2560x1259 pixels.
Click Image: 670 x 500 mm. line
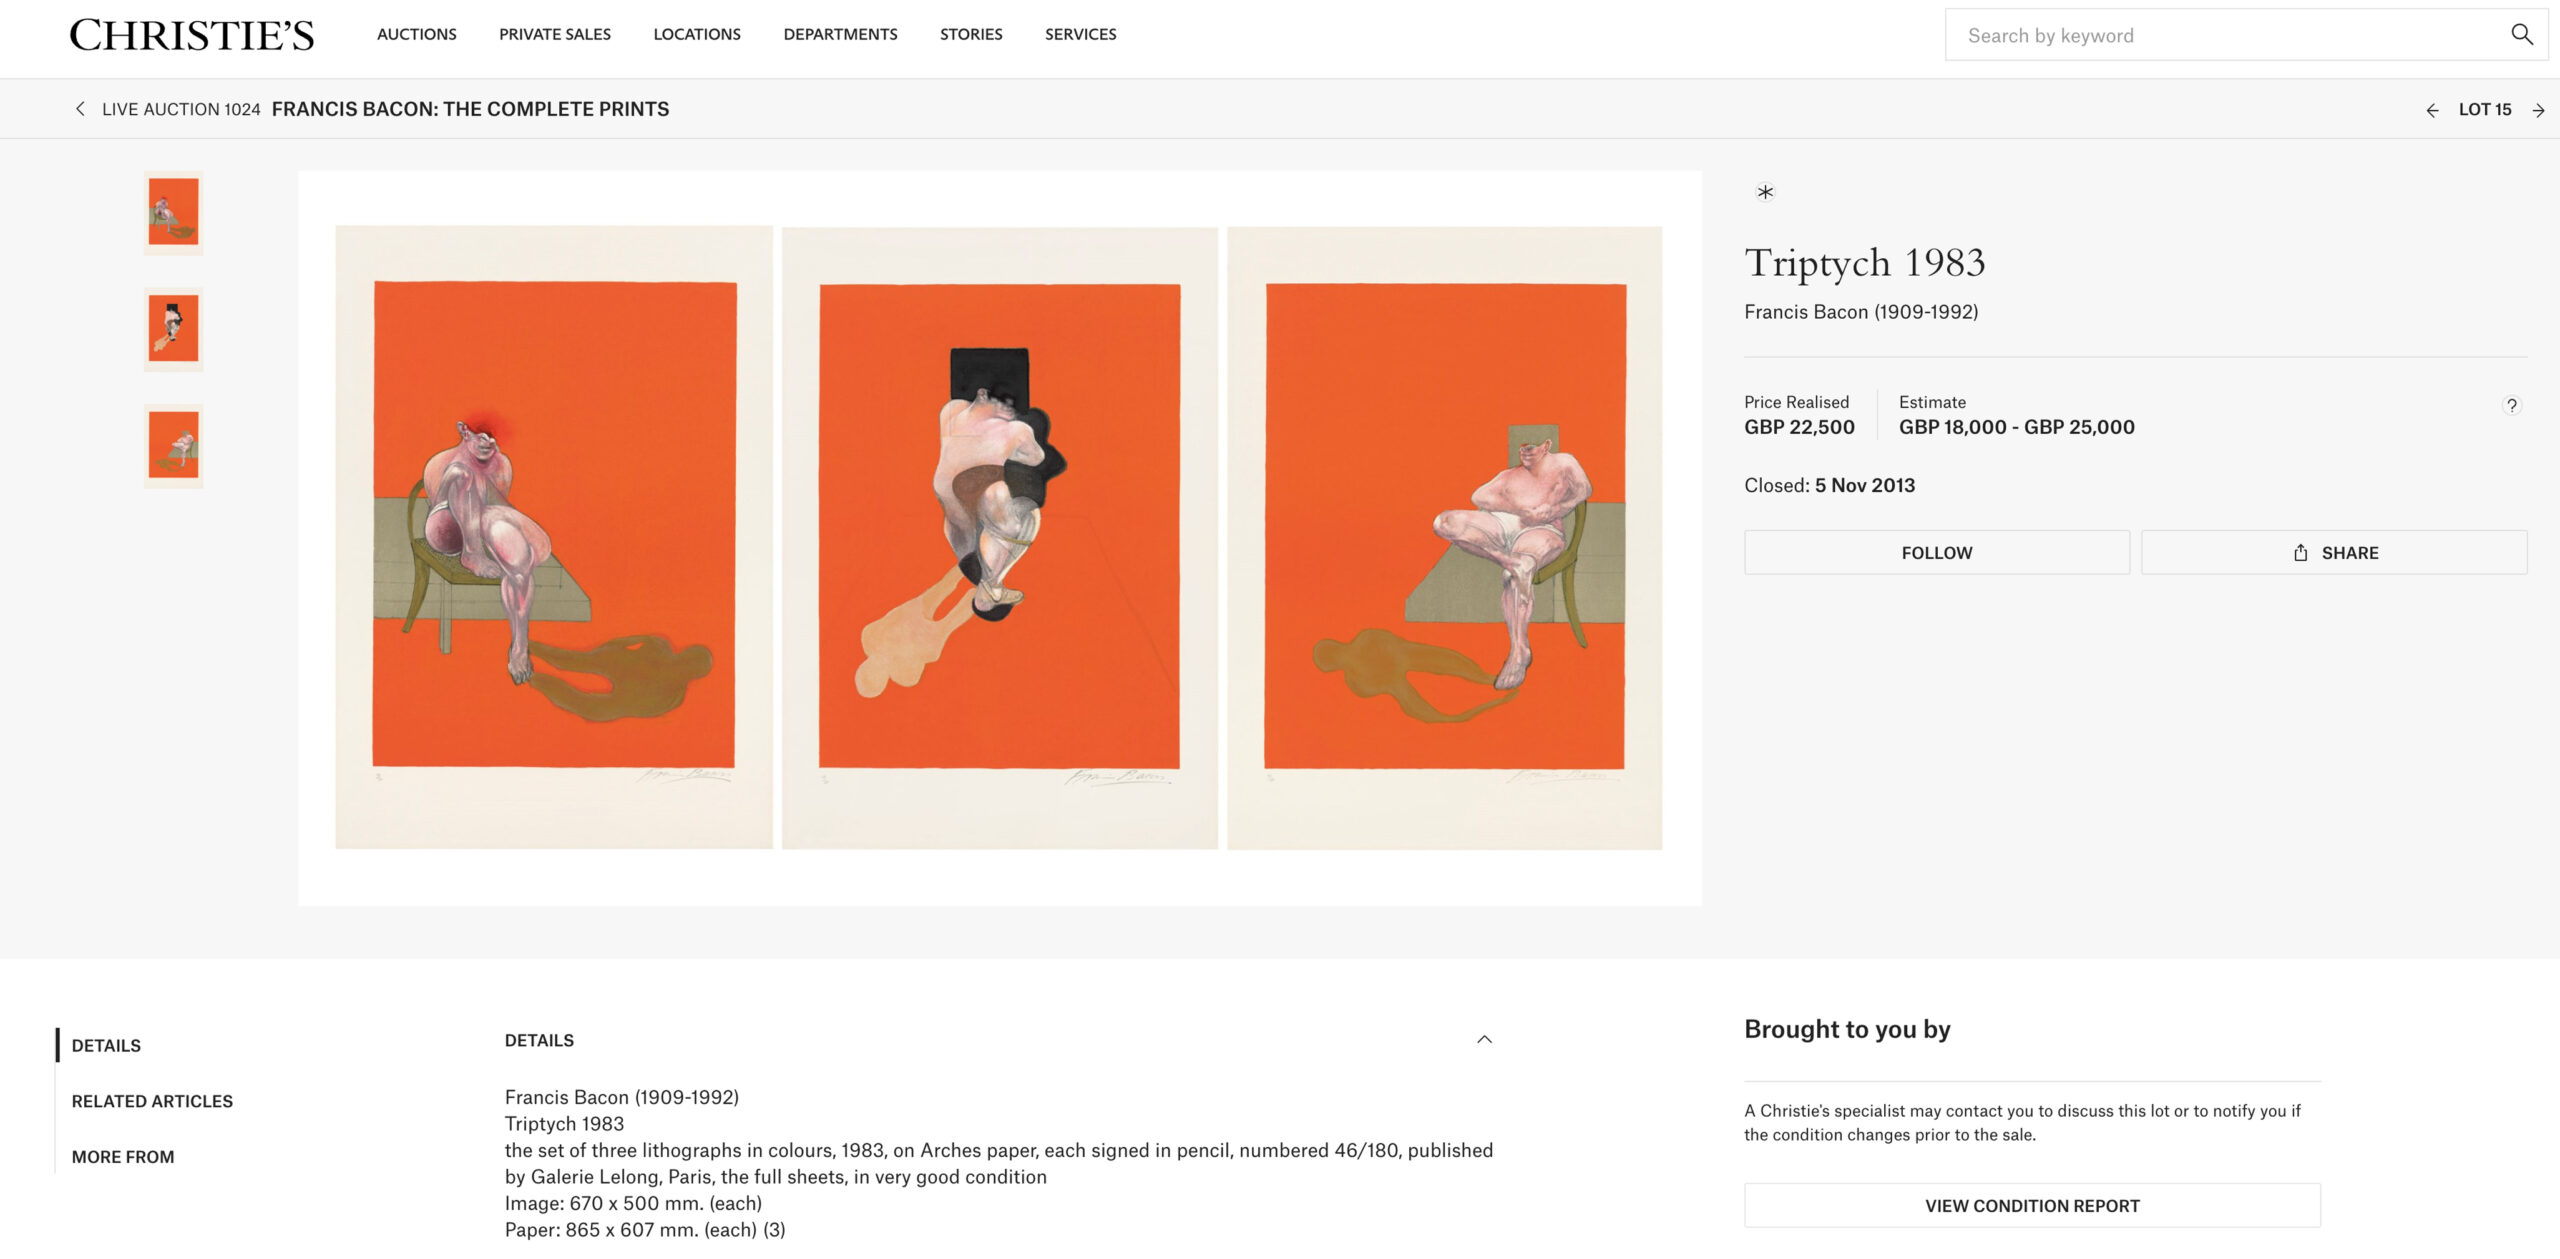click(x=633, y=1203)
